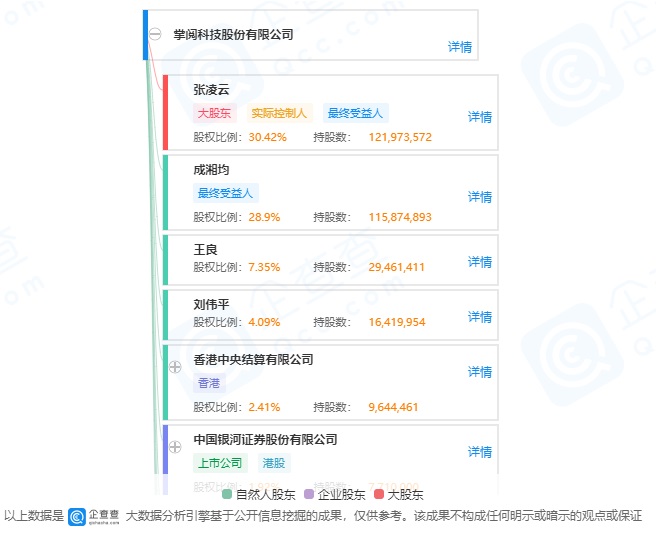Click 最终受益人 tag under 成湘均
The image size is (656, 536).
pos(226,193)
